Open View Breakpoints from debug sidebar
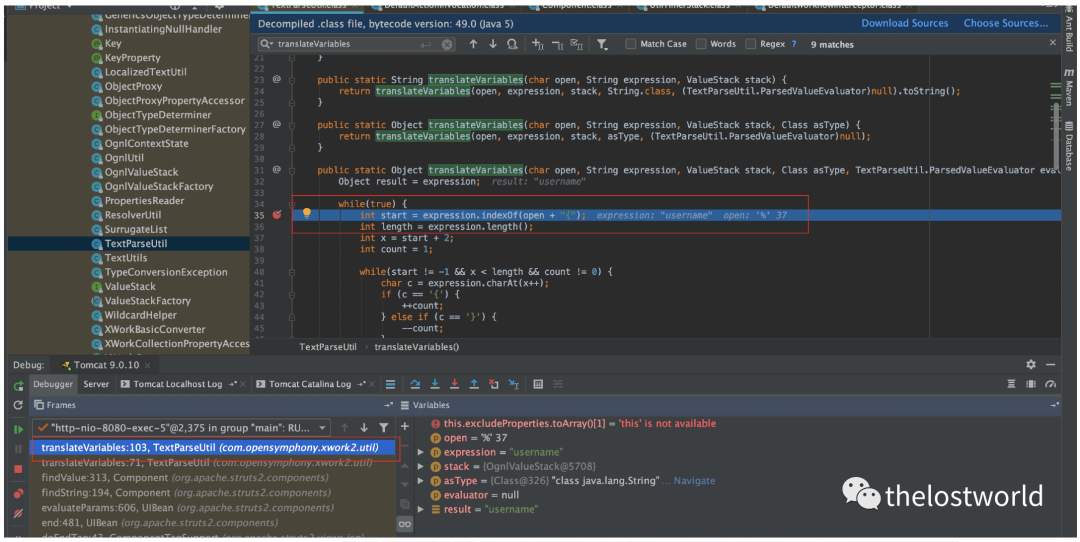Screen dimensions: 1080x542 click(18, 493)
